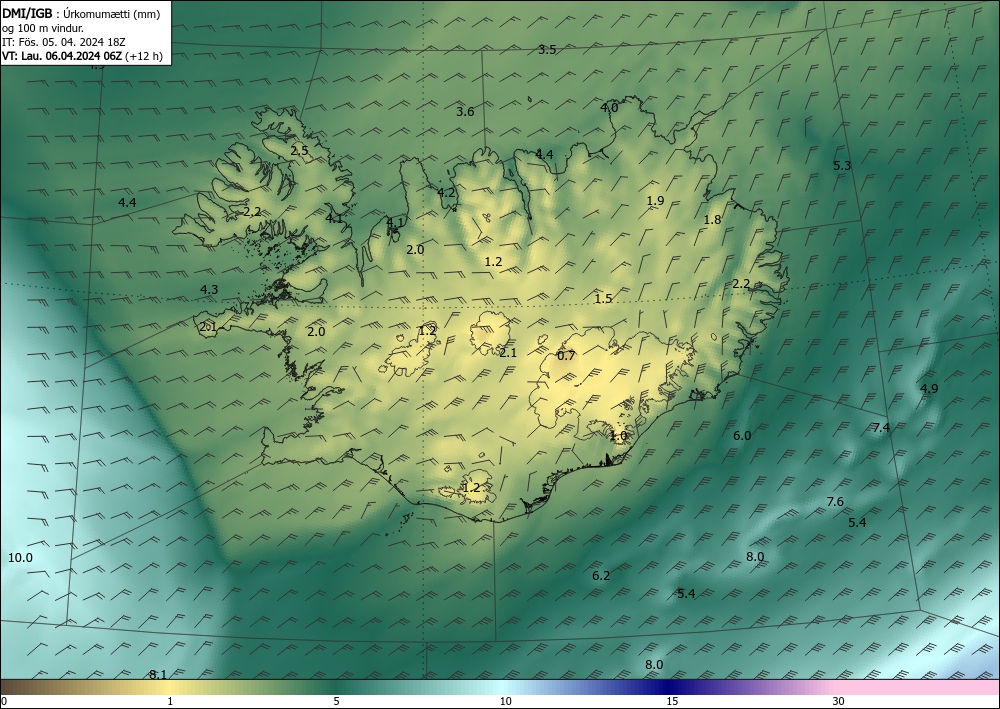The width and height of the screenshot is (1000, 709).
Task: Click the DMI/IGB Úrkomumætti (mm) title line
Action: coord(81,13)
